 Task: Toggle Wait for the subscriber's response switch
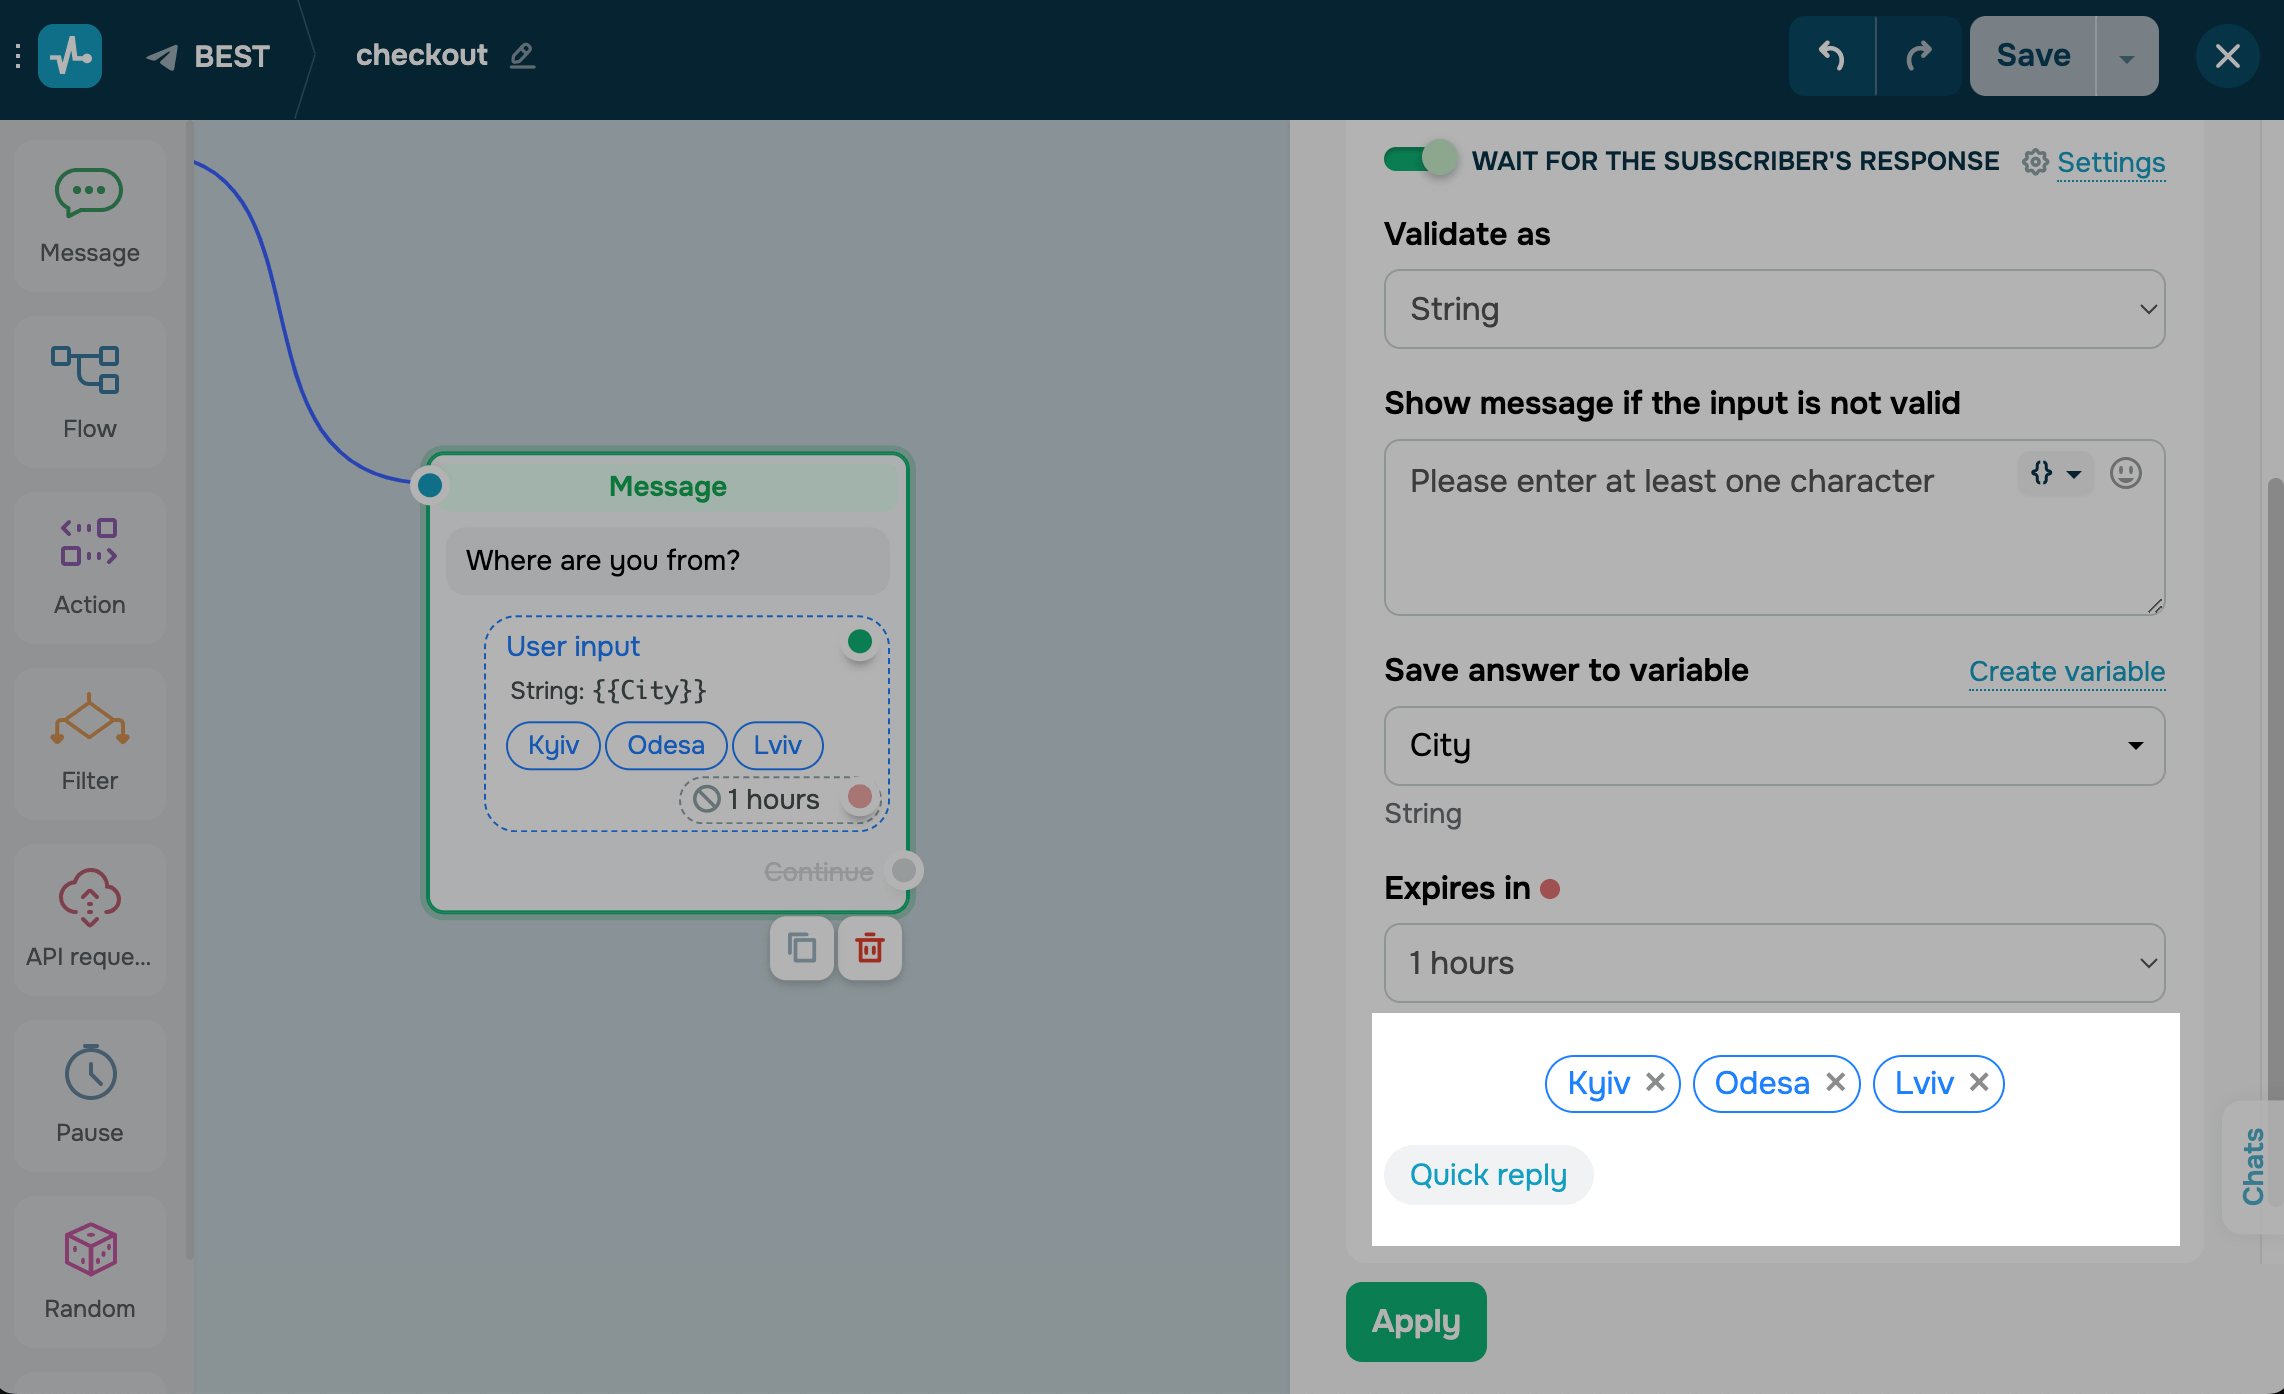point(1419,159)
